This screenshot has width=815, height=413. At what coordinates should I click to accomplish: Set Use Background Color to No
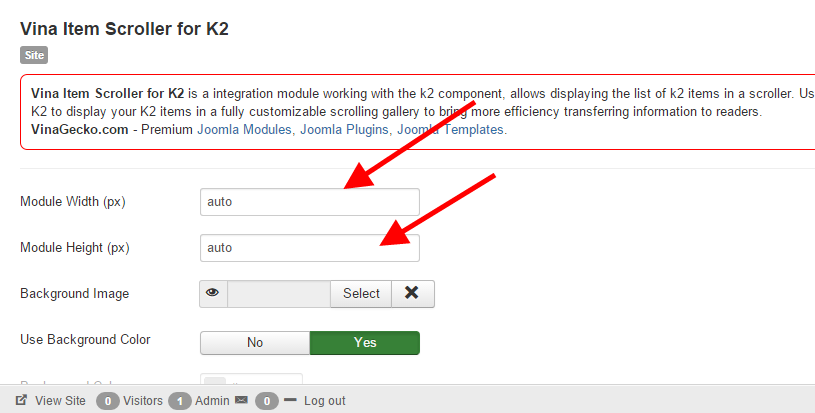pyautogui.click(x=255, y=343)
